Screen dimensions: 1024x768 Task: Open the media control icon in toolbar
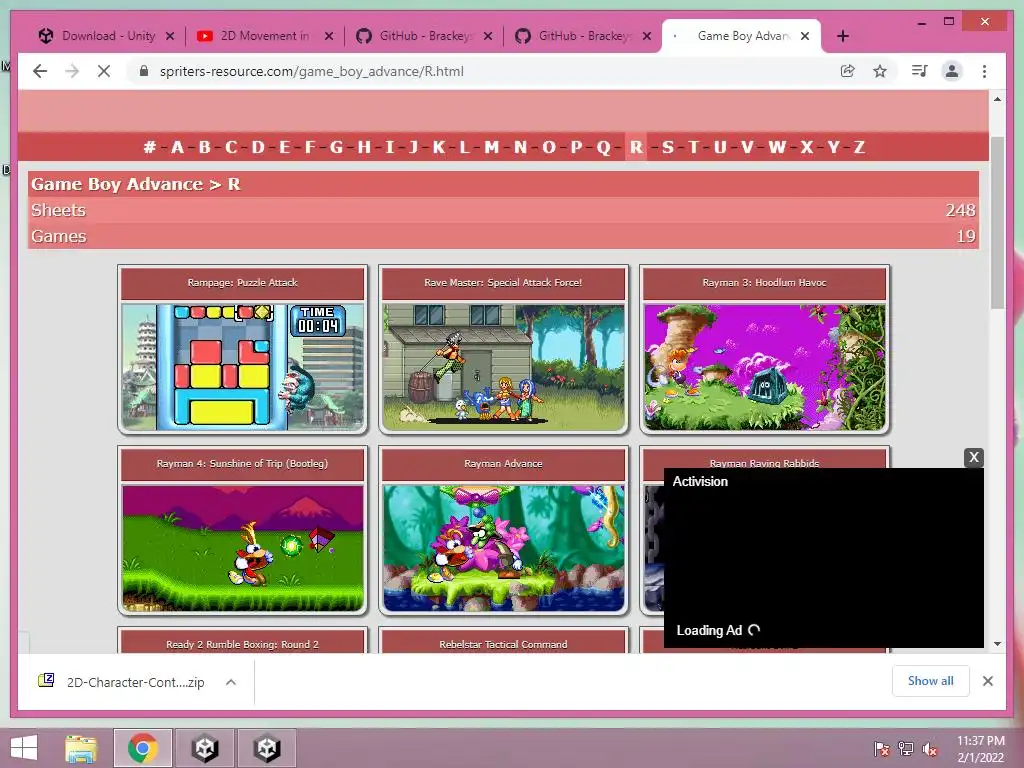(x=919, y=71)
